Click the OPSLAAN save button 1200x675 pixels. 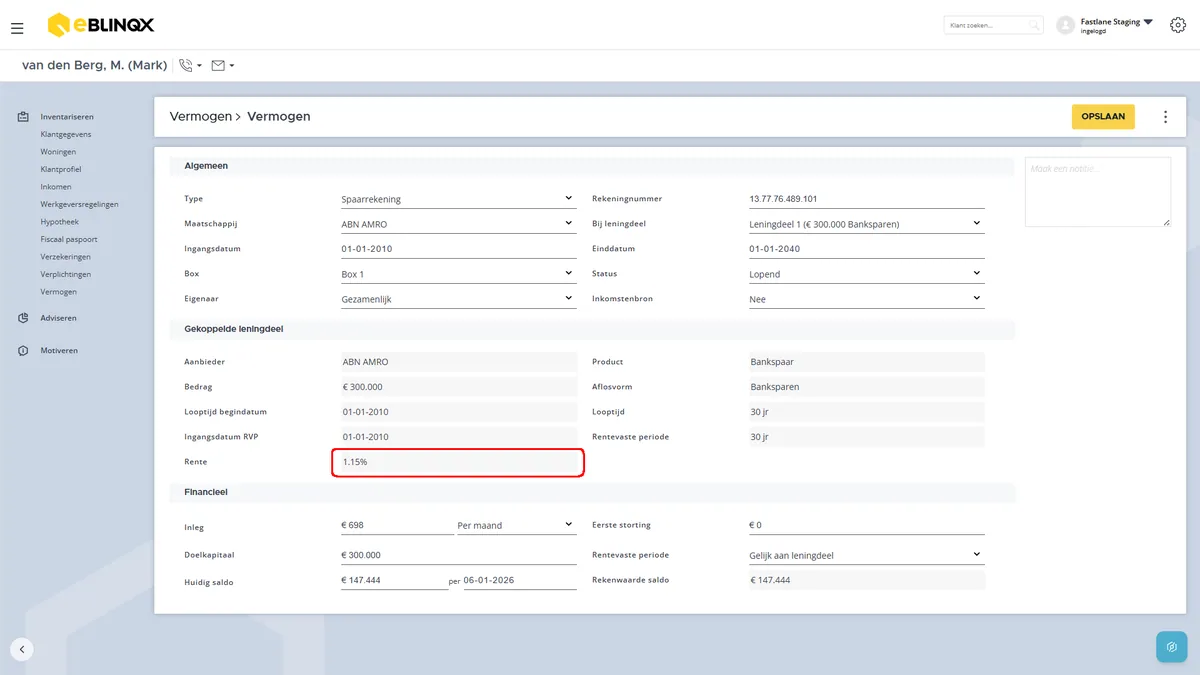coord(1103,117)
